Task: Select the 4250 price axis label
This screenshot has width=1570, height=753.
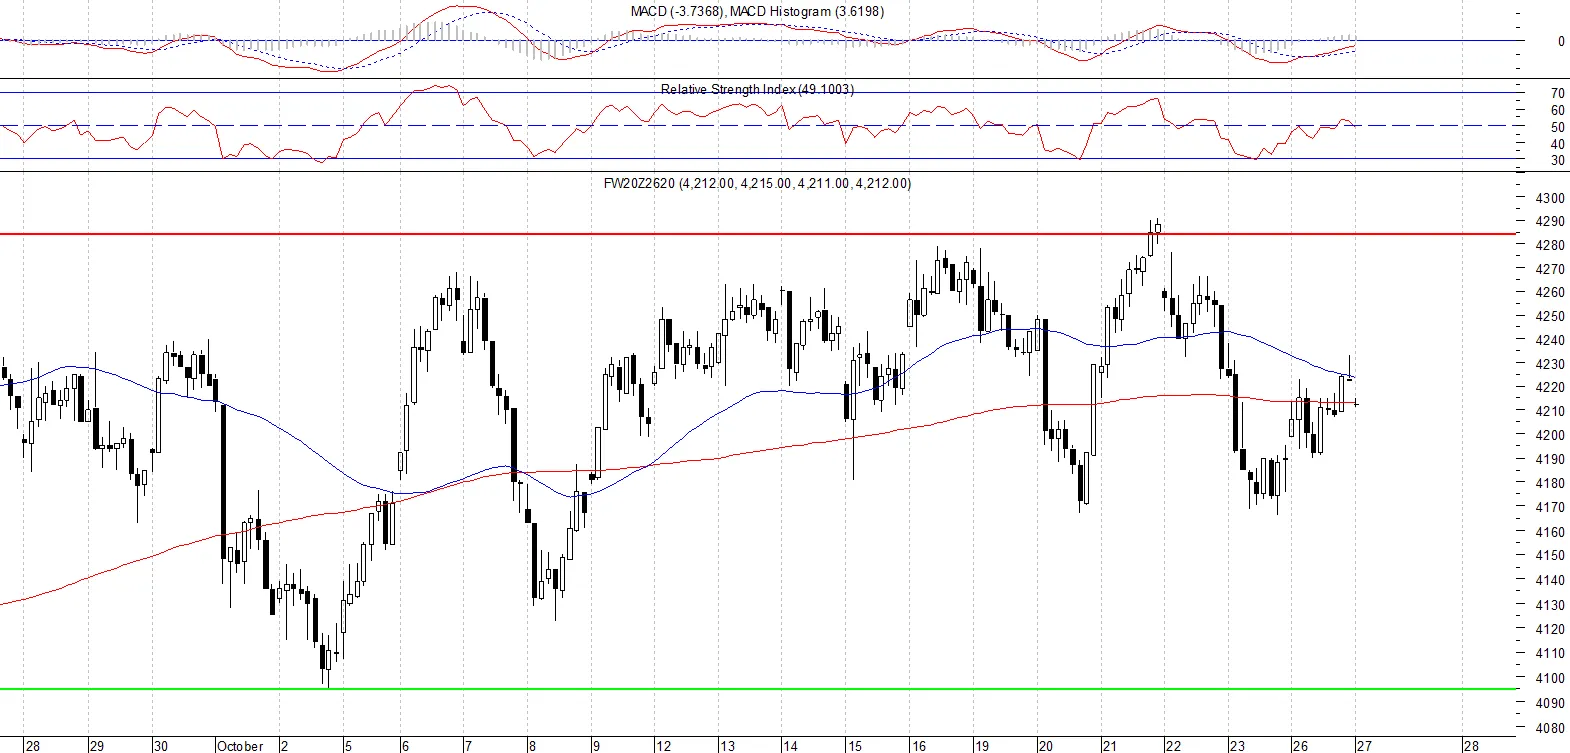Action: click(1551, 317)
